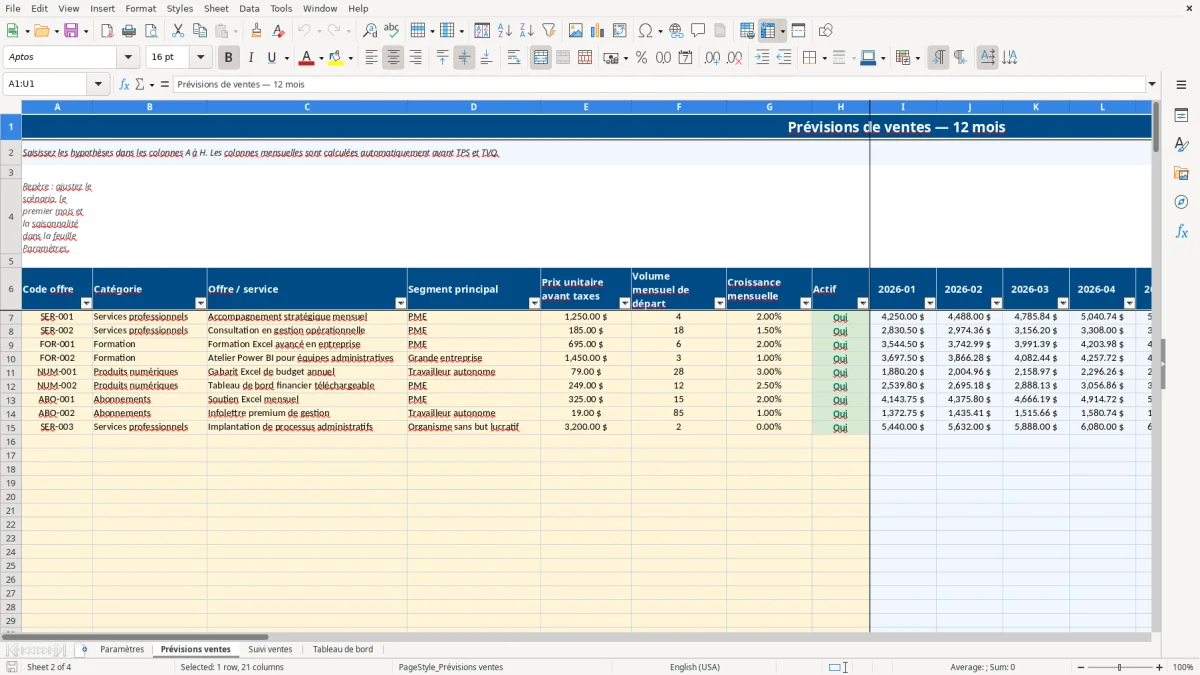Screen dimensions: 1200x675
Task: Click Sum sigma button
Action: coord(140,84)
